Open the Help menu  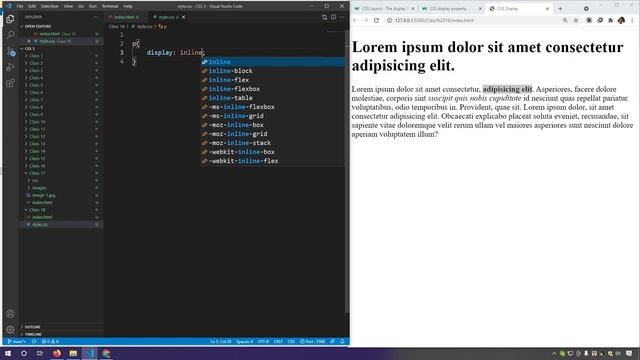click(x=128, y=7)
